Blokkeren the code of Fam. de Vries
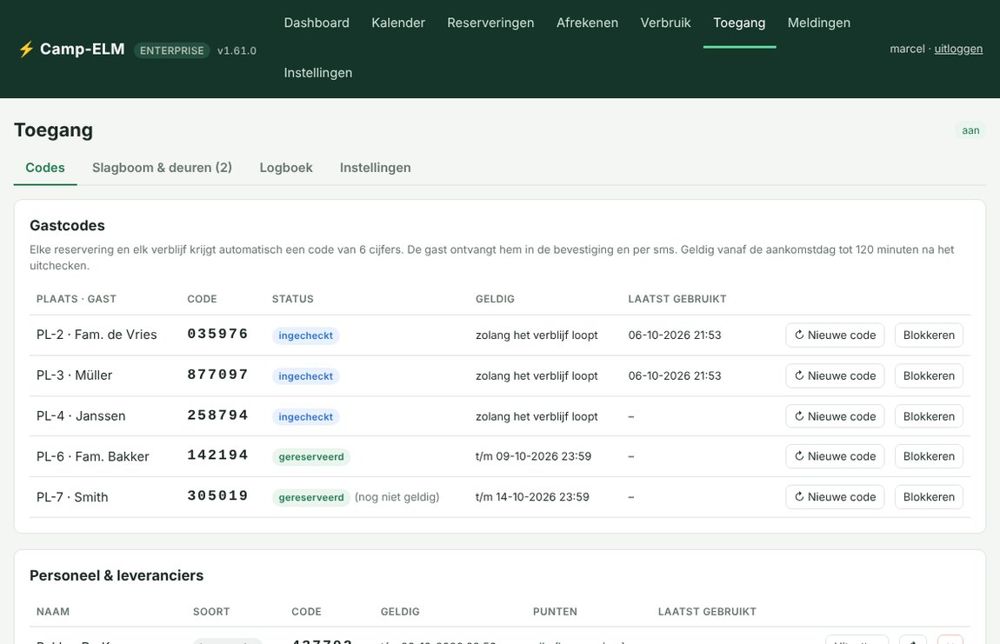Viewport: 1000px width, 644px height. 929,335
